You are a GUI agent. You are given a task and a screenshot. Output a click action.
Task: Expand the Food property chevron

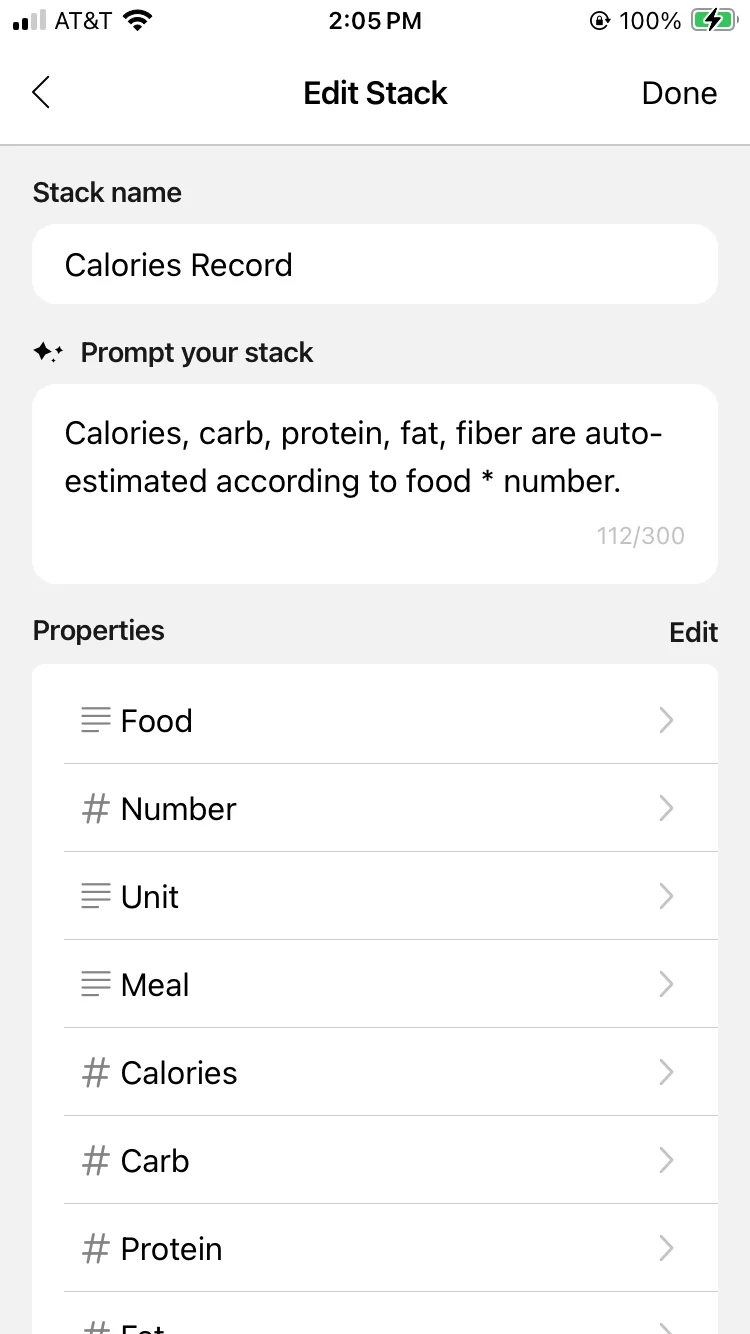666,720
